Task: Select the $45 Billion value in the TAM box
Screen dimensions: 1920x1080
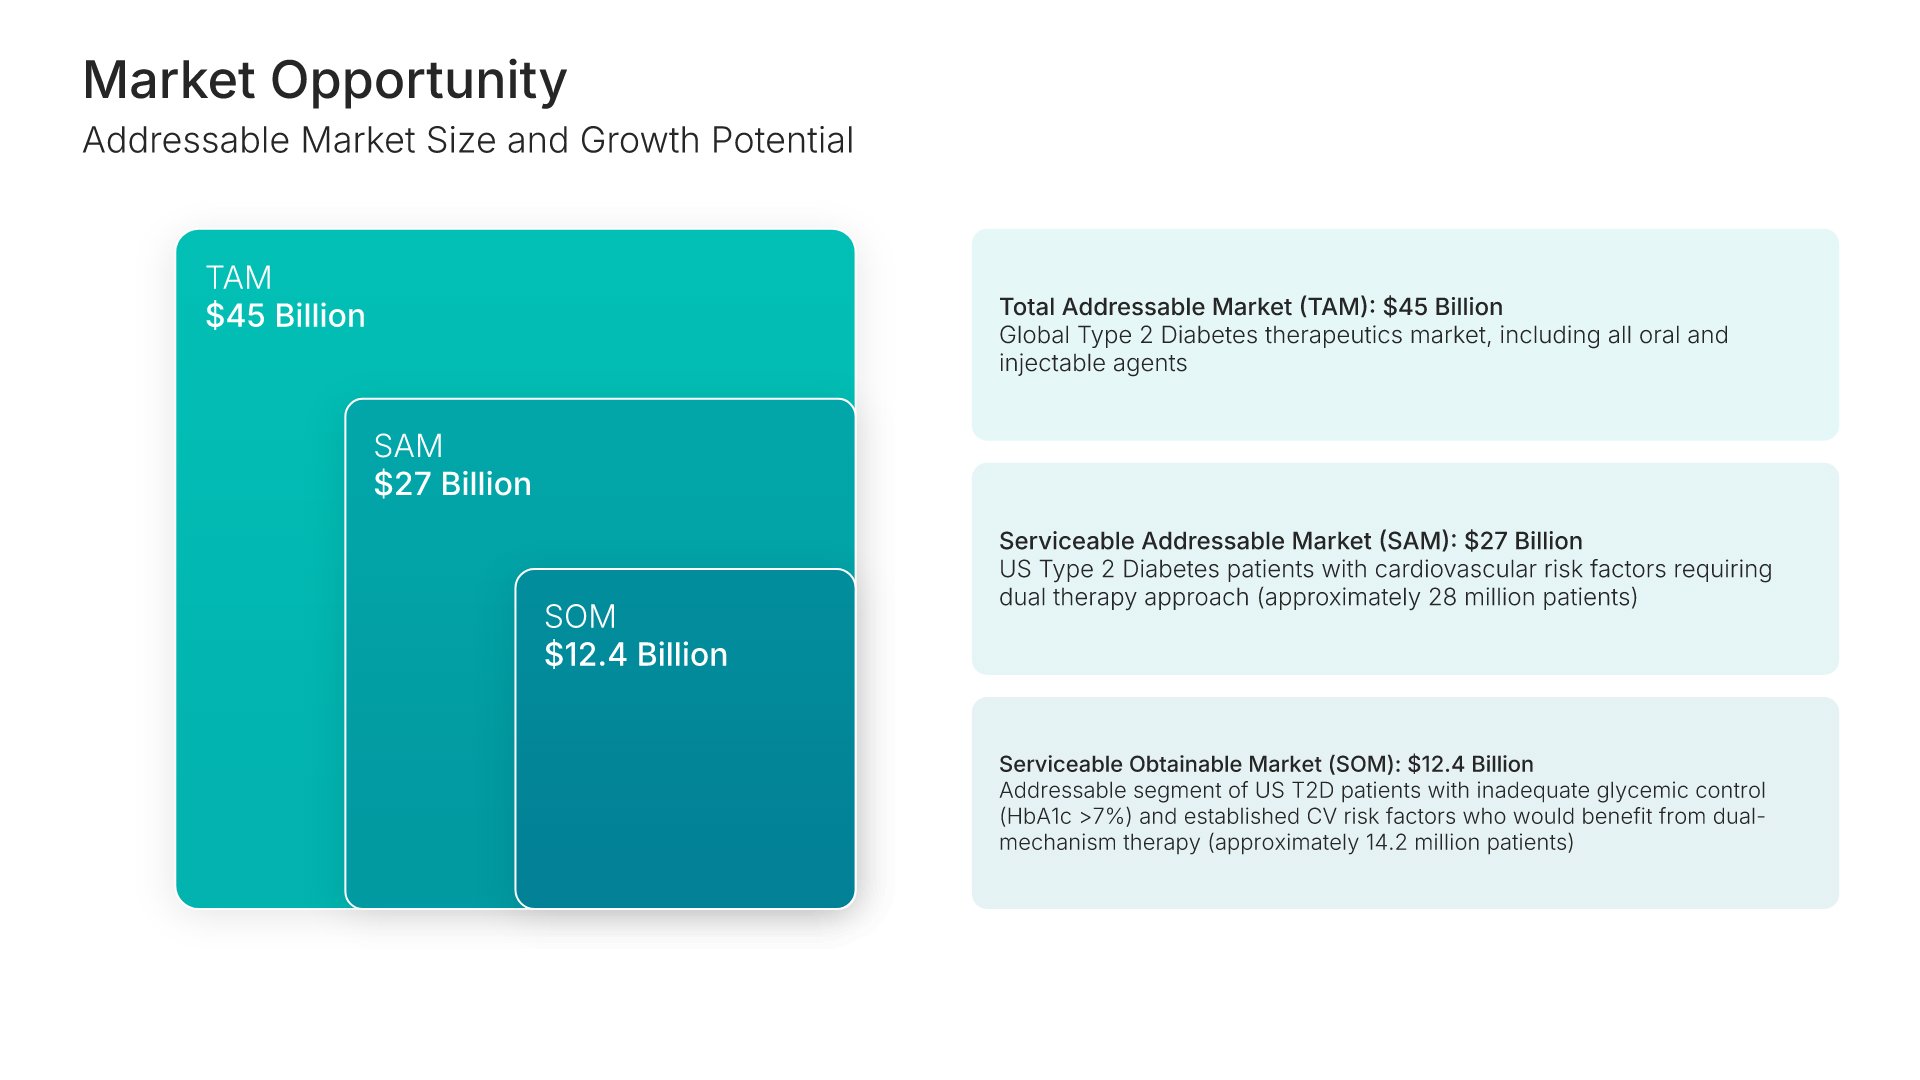Action: (x=285, y=316)
